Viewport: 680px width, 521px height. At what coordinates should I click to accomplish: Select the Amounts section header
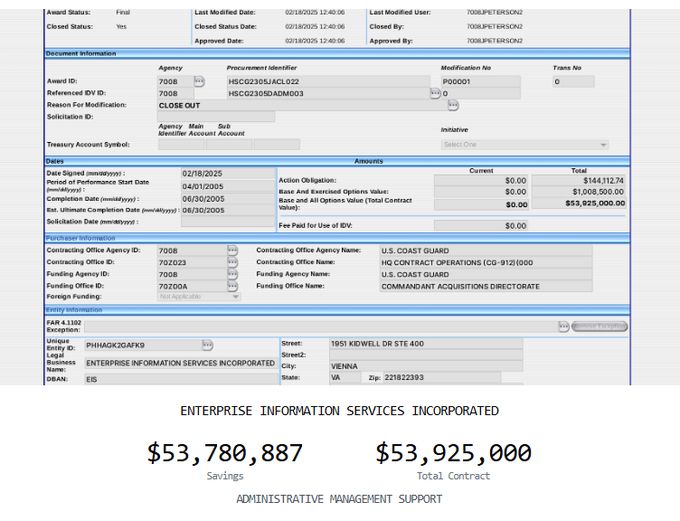click(x=369, y=161)
